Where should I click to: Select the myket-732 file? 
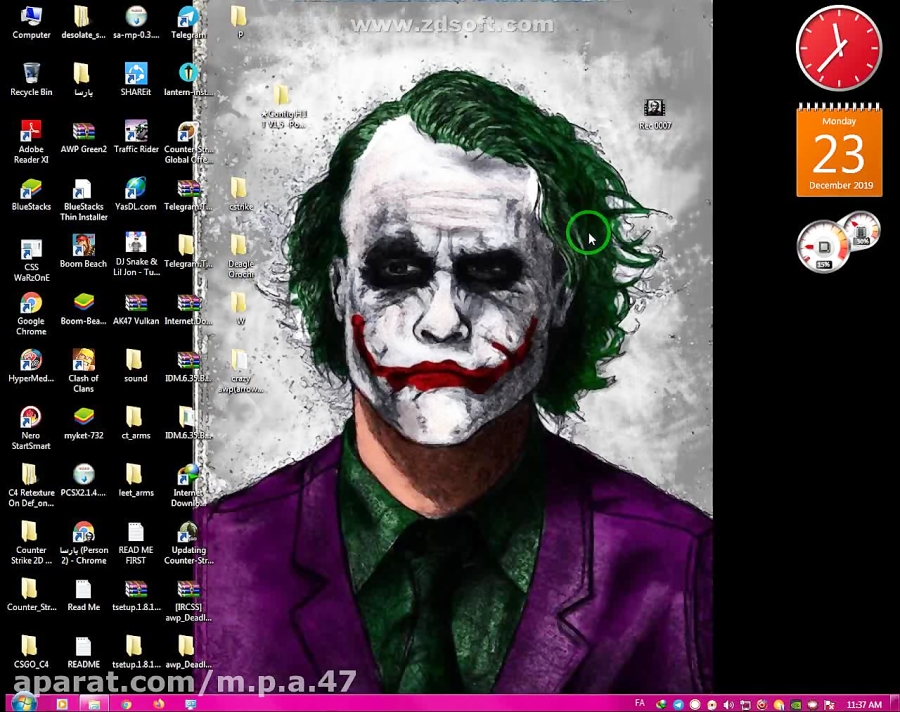click(x=84, y=423)
